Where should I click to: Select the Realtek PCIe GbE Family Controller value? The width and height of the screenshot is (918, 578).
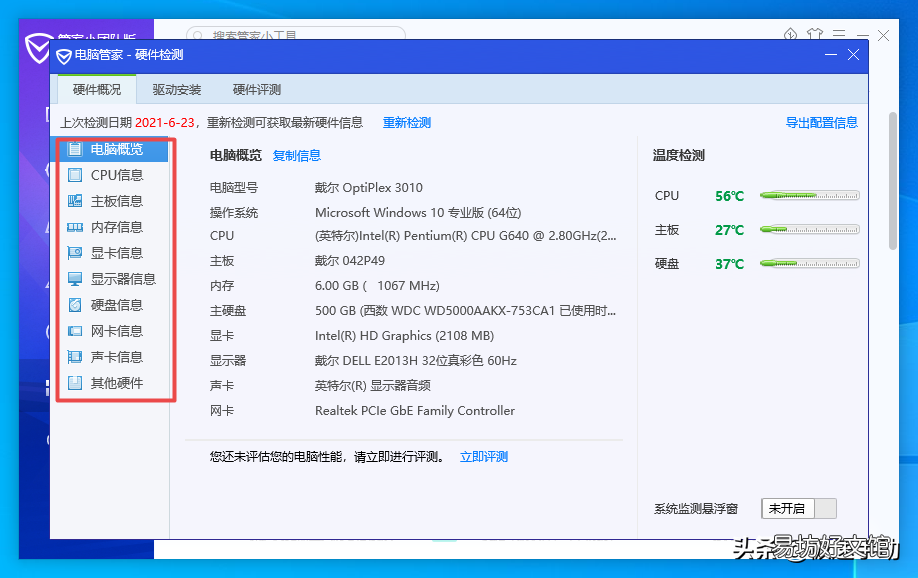coord(415,411)
